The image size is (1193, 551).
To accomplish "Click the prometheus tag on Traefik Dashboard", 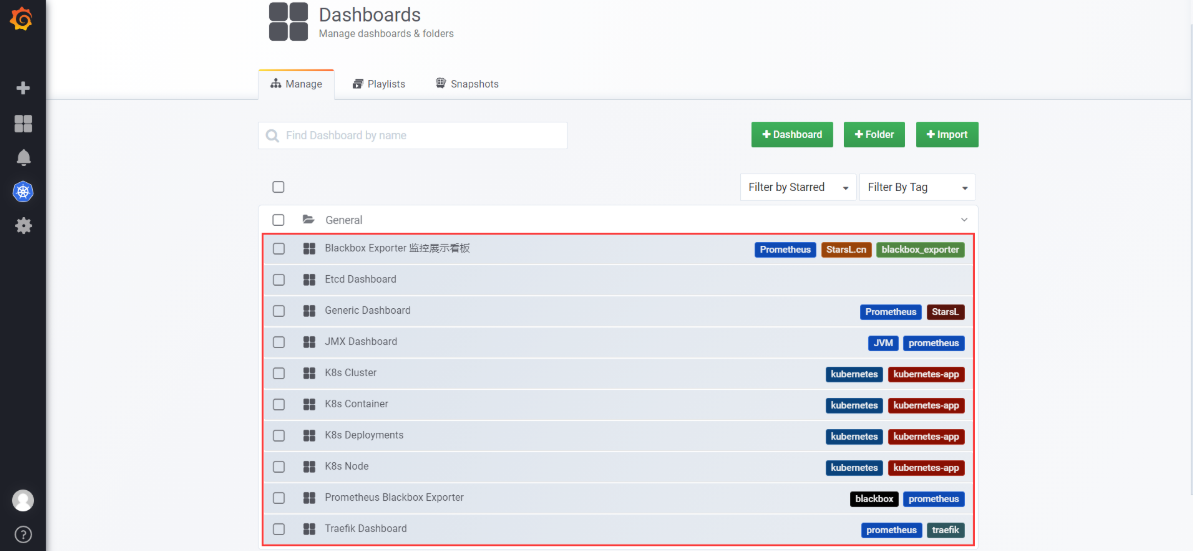I will [892, 530].
